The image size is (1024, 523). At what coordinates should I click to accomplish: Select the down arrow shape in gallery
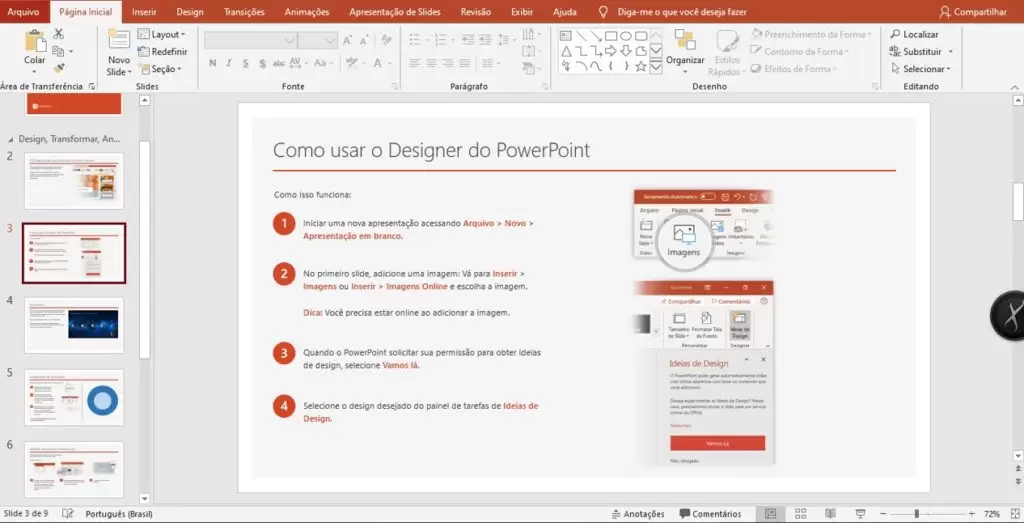click(x=626, y=51)
